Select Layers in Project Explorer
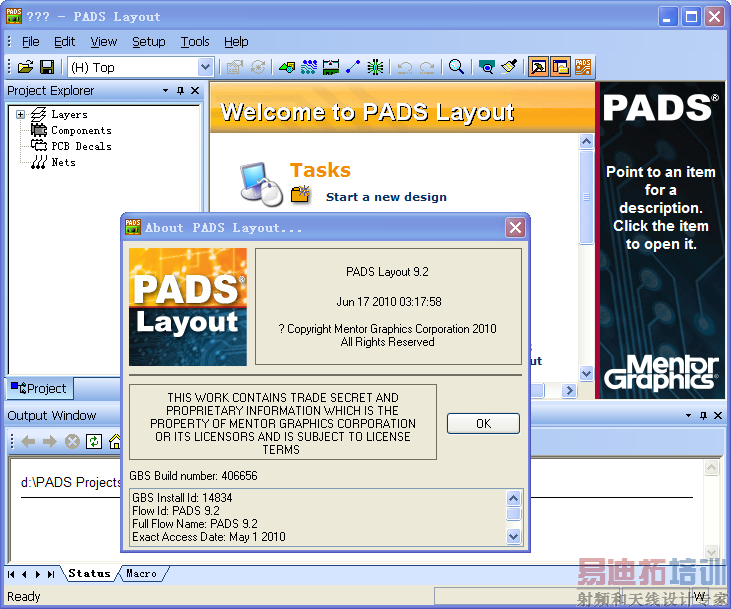This screenshot has width=731, height=609. coord(69,115)
